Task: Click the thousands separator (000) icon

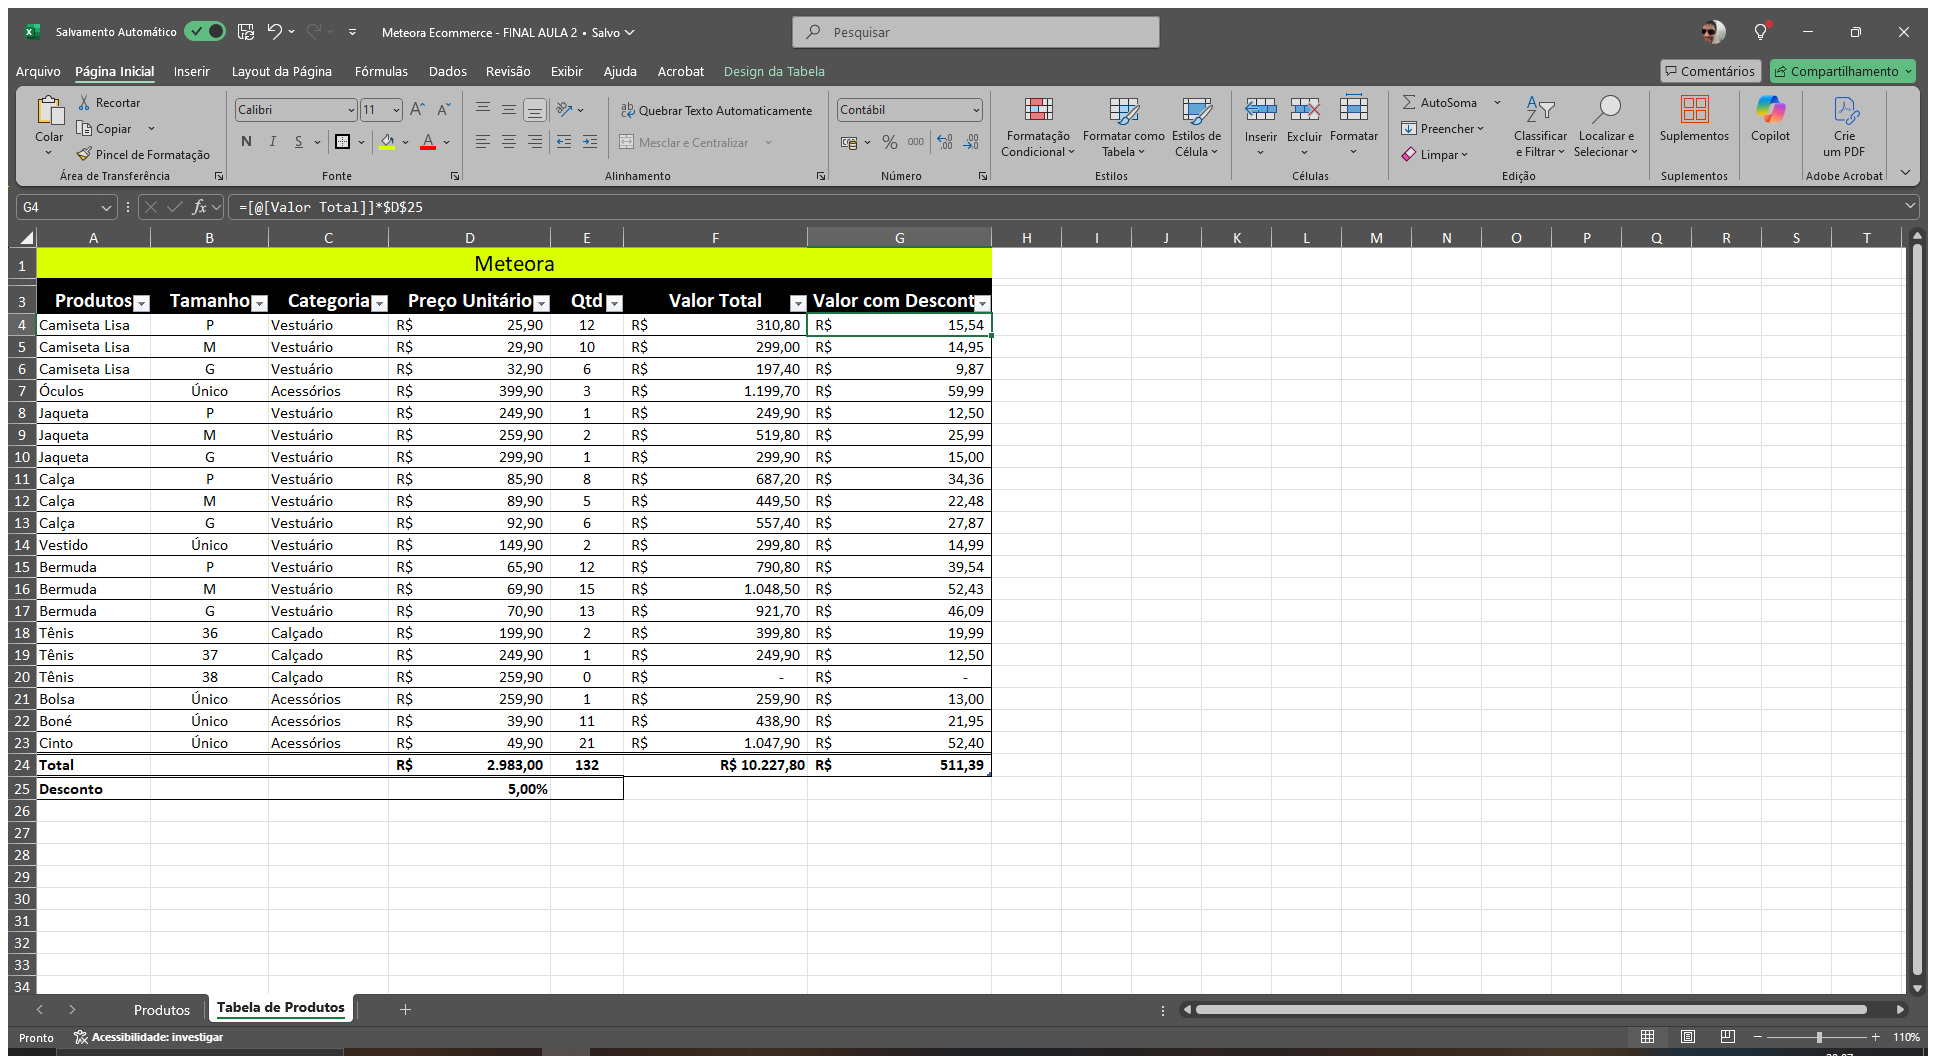Action: (916, 142)
